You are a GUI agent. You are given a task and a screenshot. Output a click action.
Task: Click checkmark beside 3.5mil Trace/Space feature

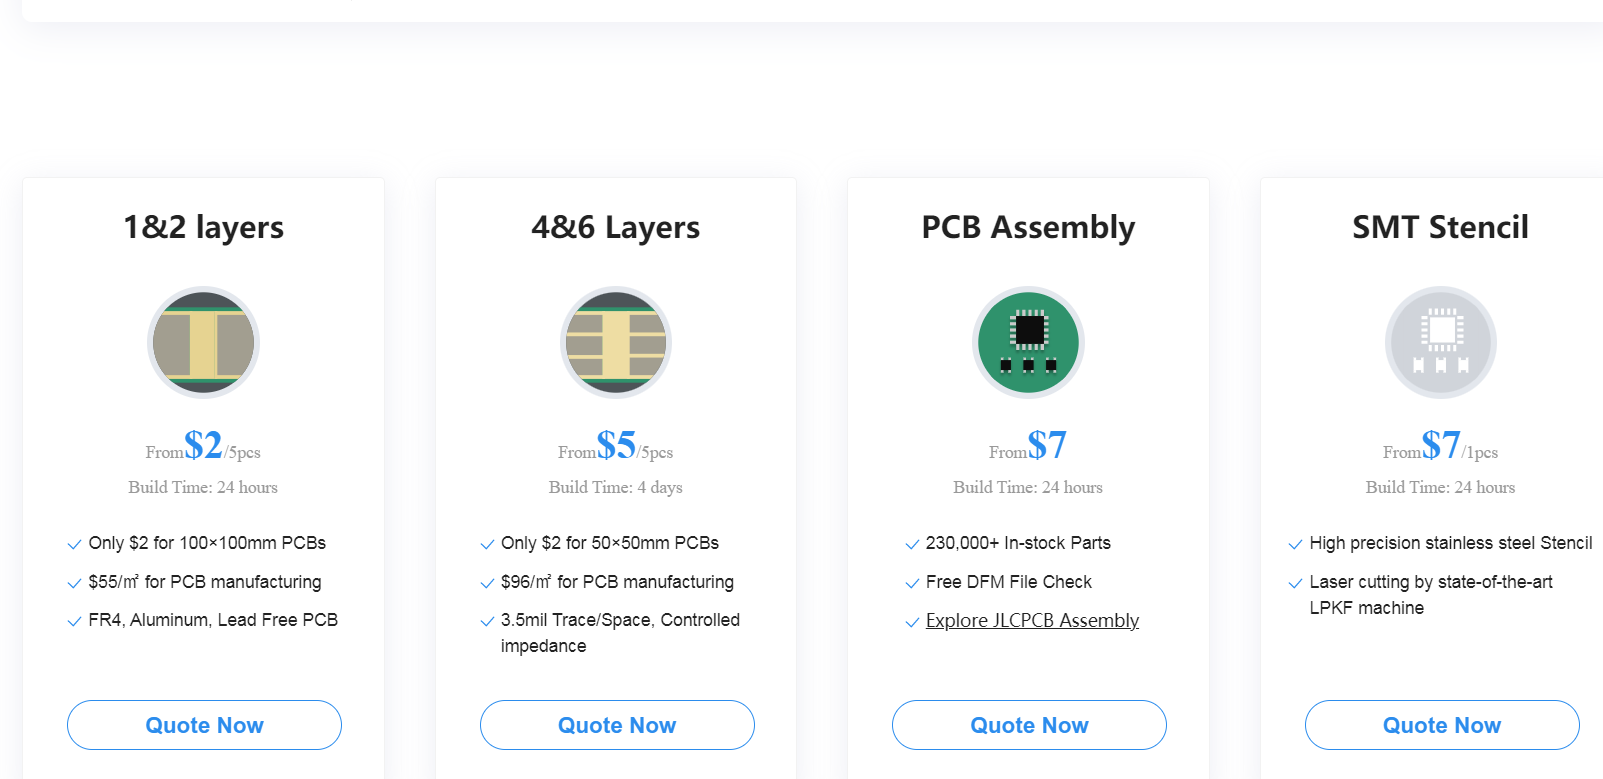click(x=487, y=621)
